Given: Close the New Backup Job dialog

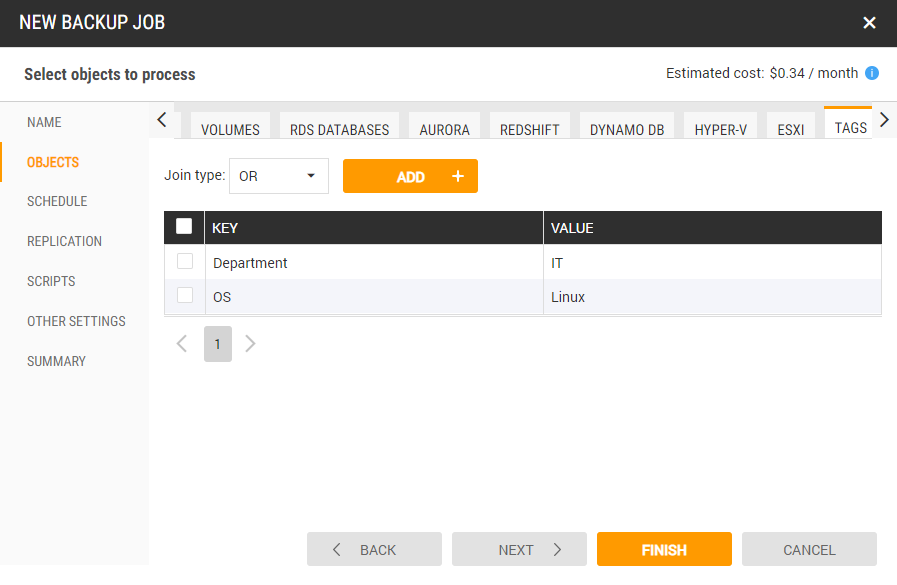Looking at the screenshot, I should [x=869, y=23].
